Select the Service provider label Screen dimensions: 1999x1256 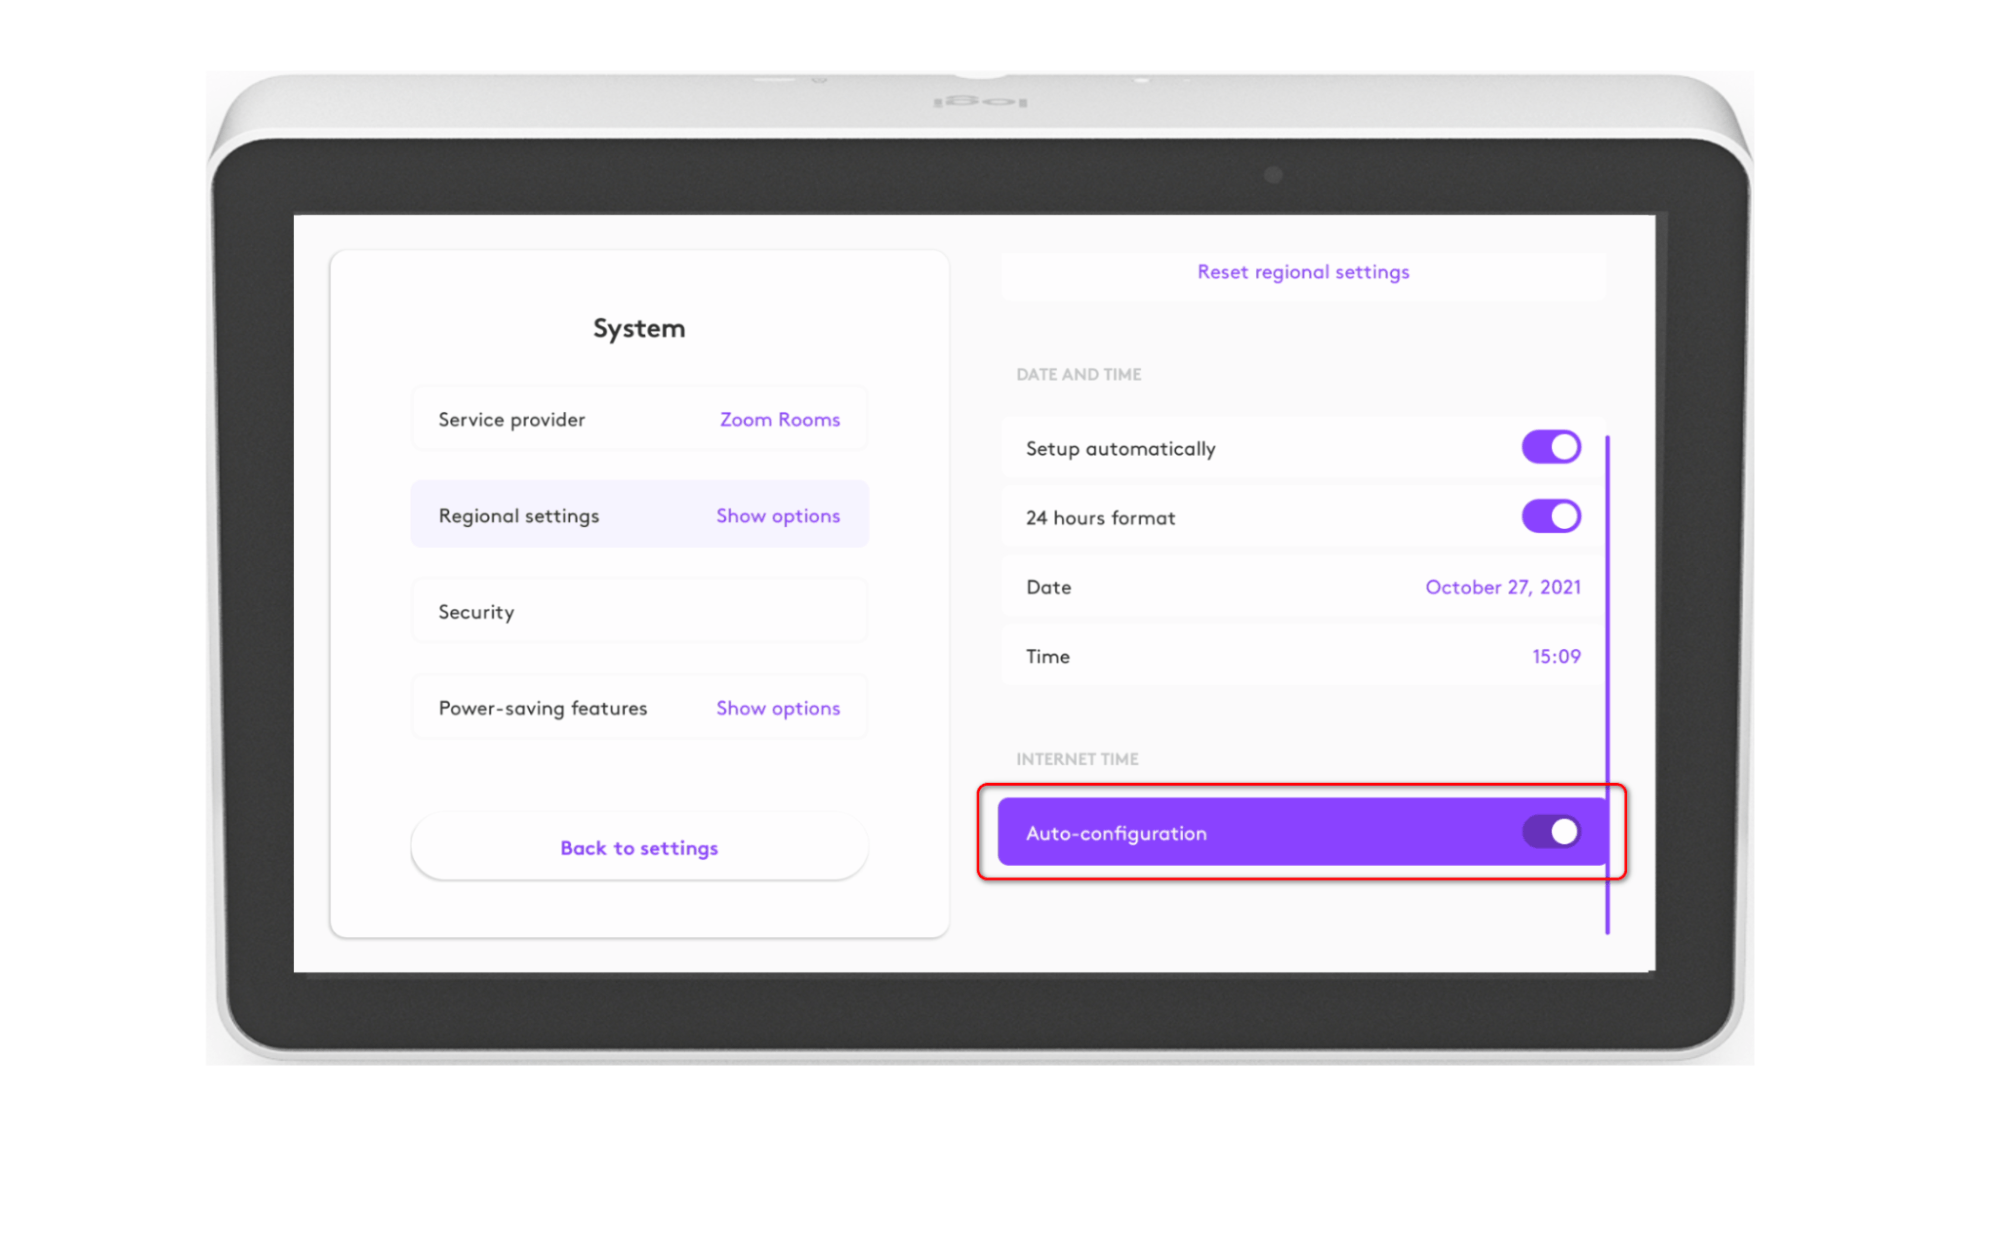point(511,420)
